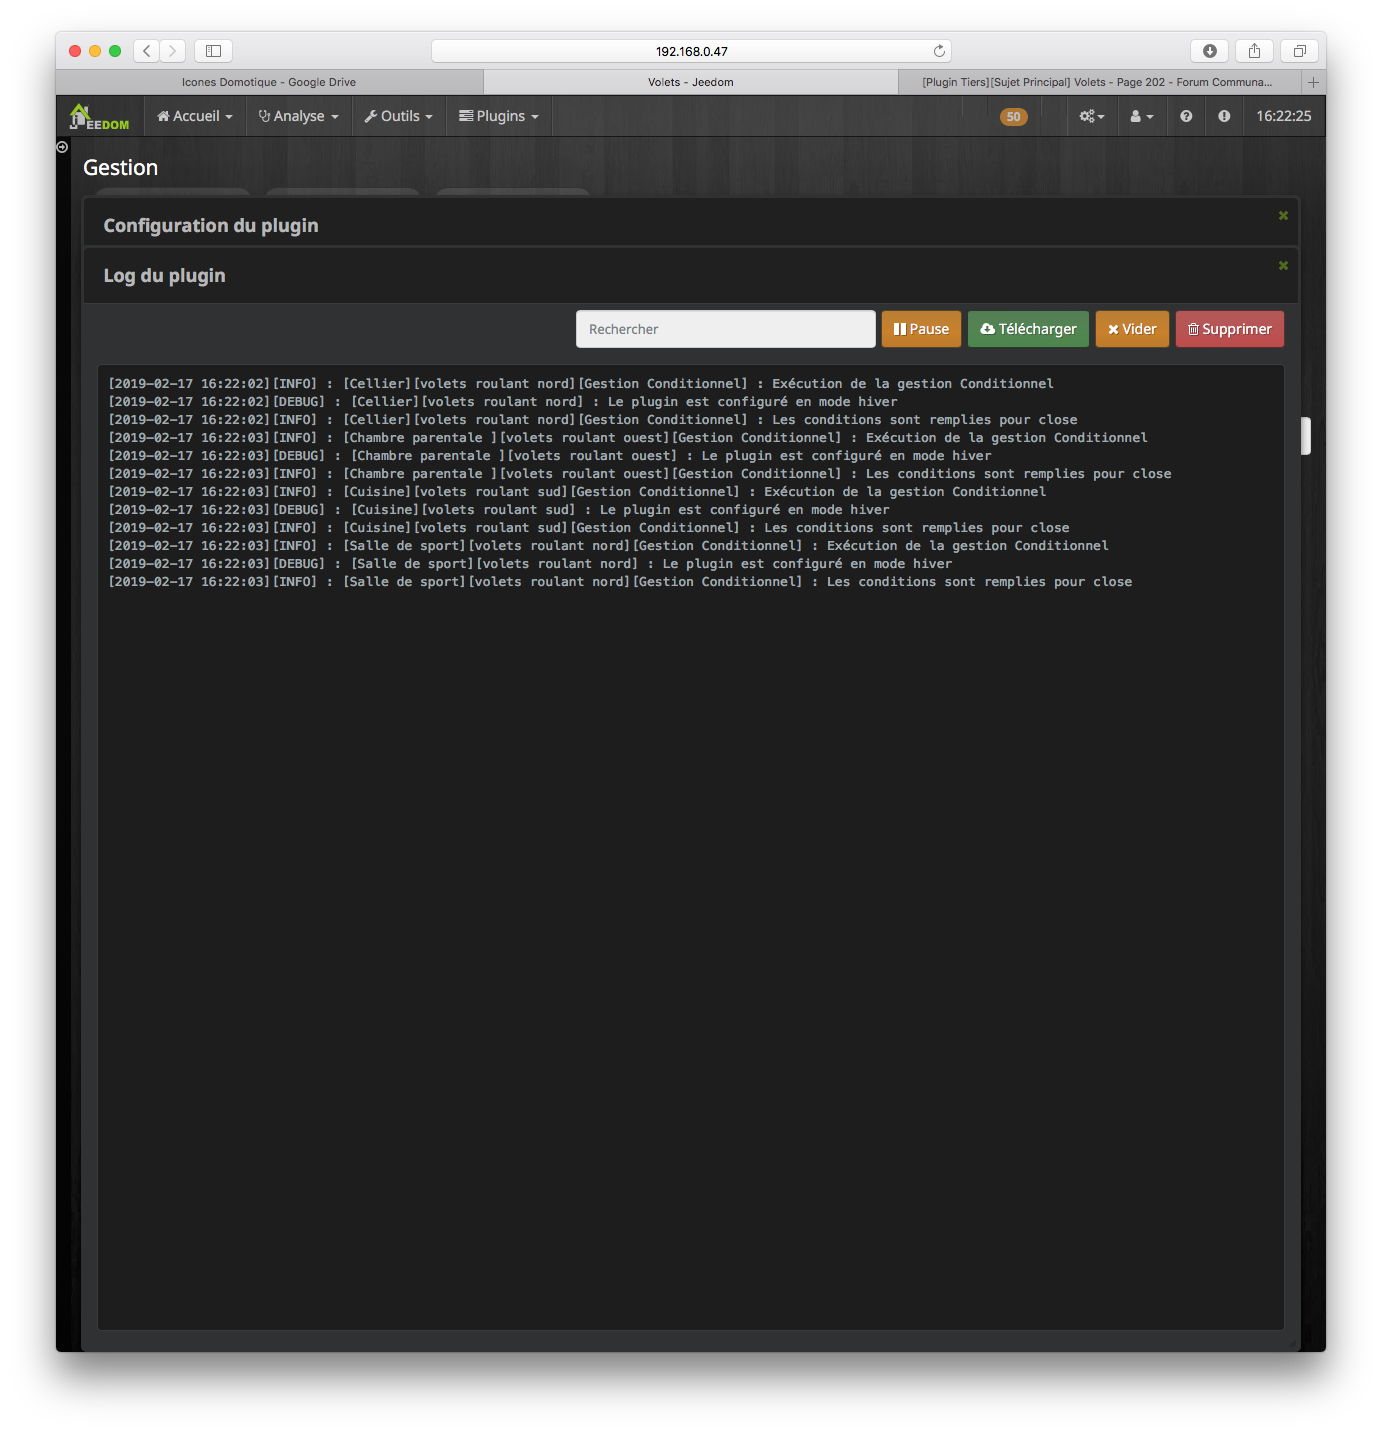Go back in Safari history
Viewport: 1382px width, 1432px height.
tap(147, 50)
